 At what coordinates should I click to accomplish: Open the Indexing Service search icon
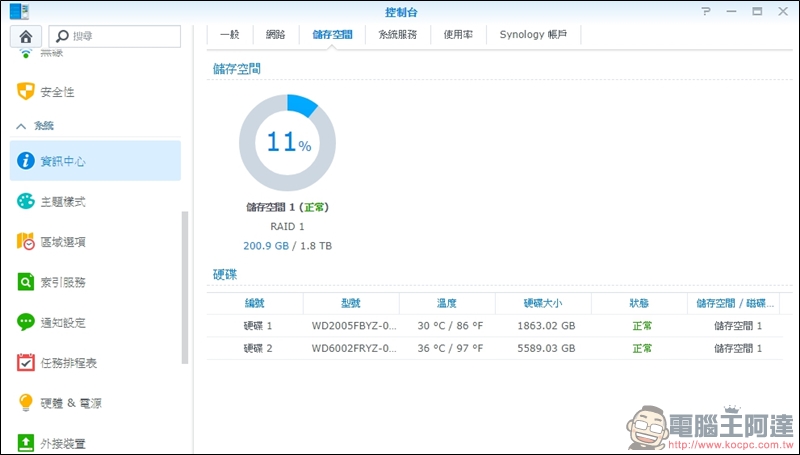(26, 282)
